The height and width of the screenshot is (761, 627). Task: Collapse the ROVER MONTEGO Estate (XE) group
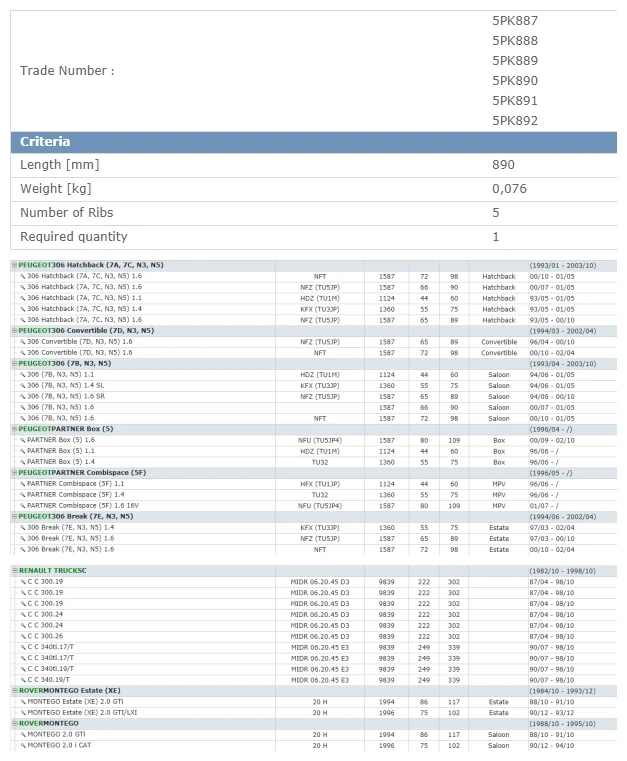coord(15,691)
